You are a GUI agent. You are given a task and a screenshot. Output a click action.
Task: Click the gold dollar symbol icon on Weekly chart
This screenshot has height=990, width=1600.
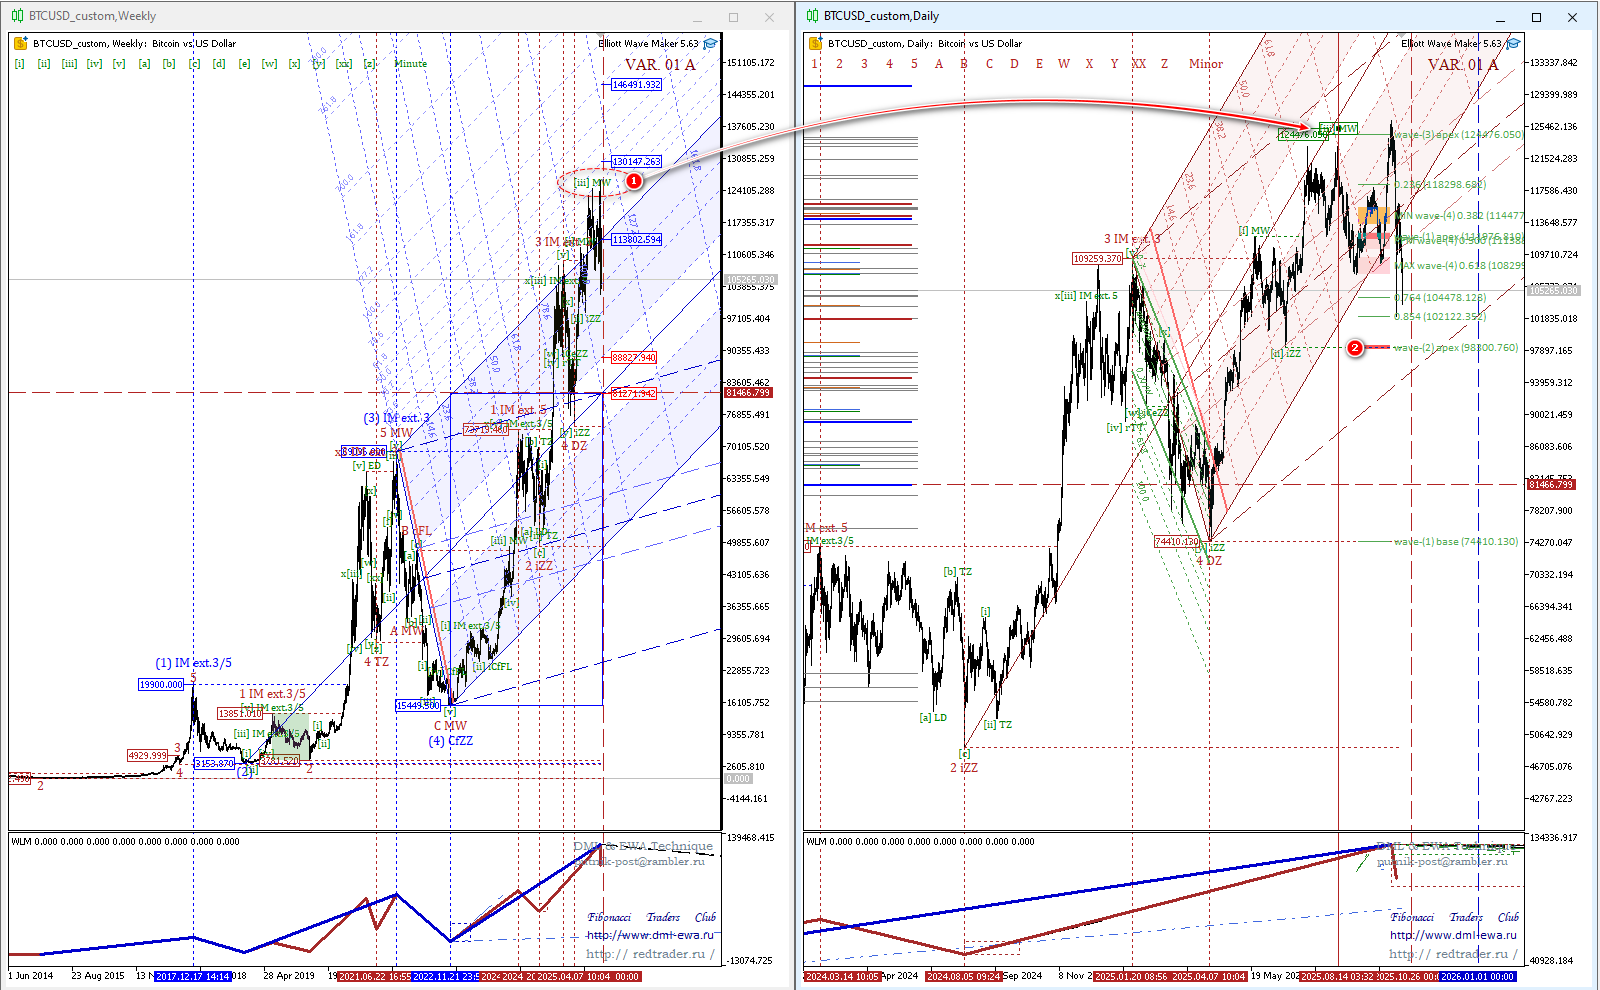click(20, 43)
